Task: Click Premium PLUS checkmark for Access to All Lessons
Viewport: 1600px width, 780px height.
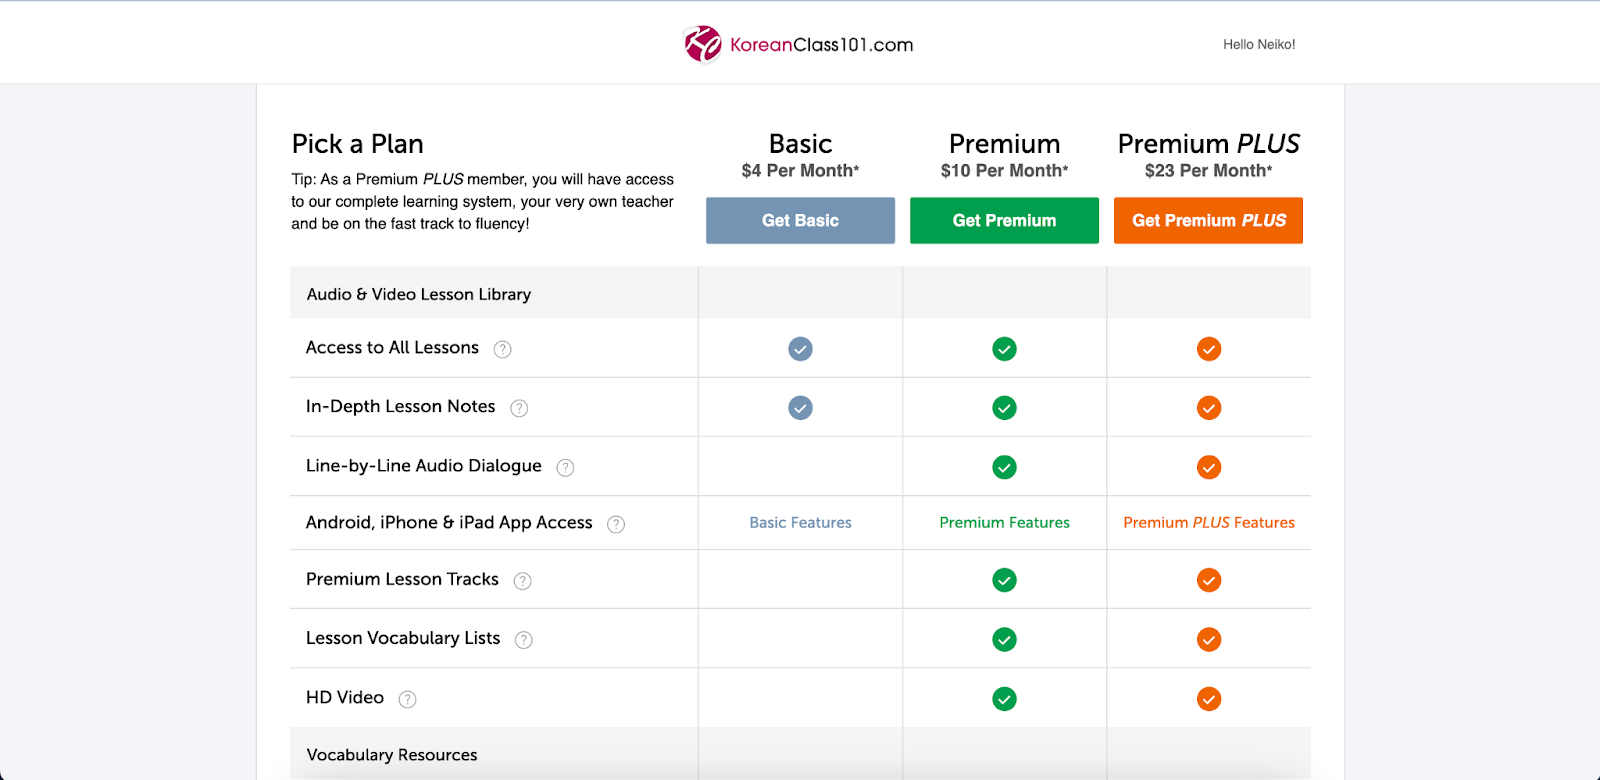Action: pos(1209,349)
